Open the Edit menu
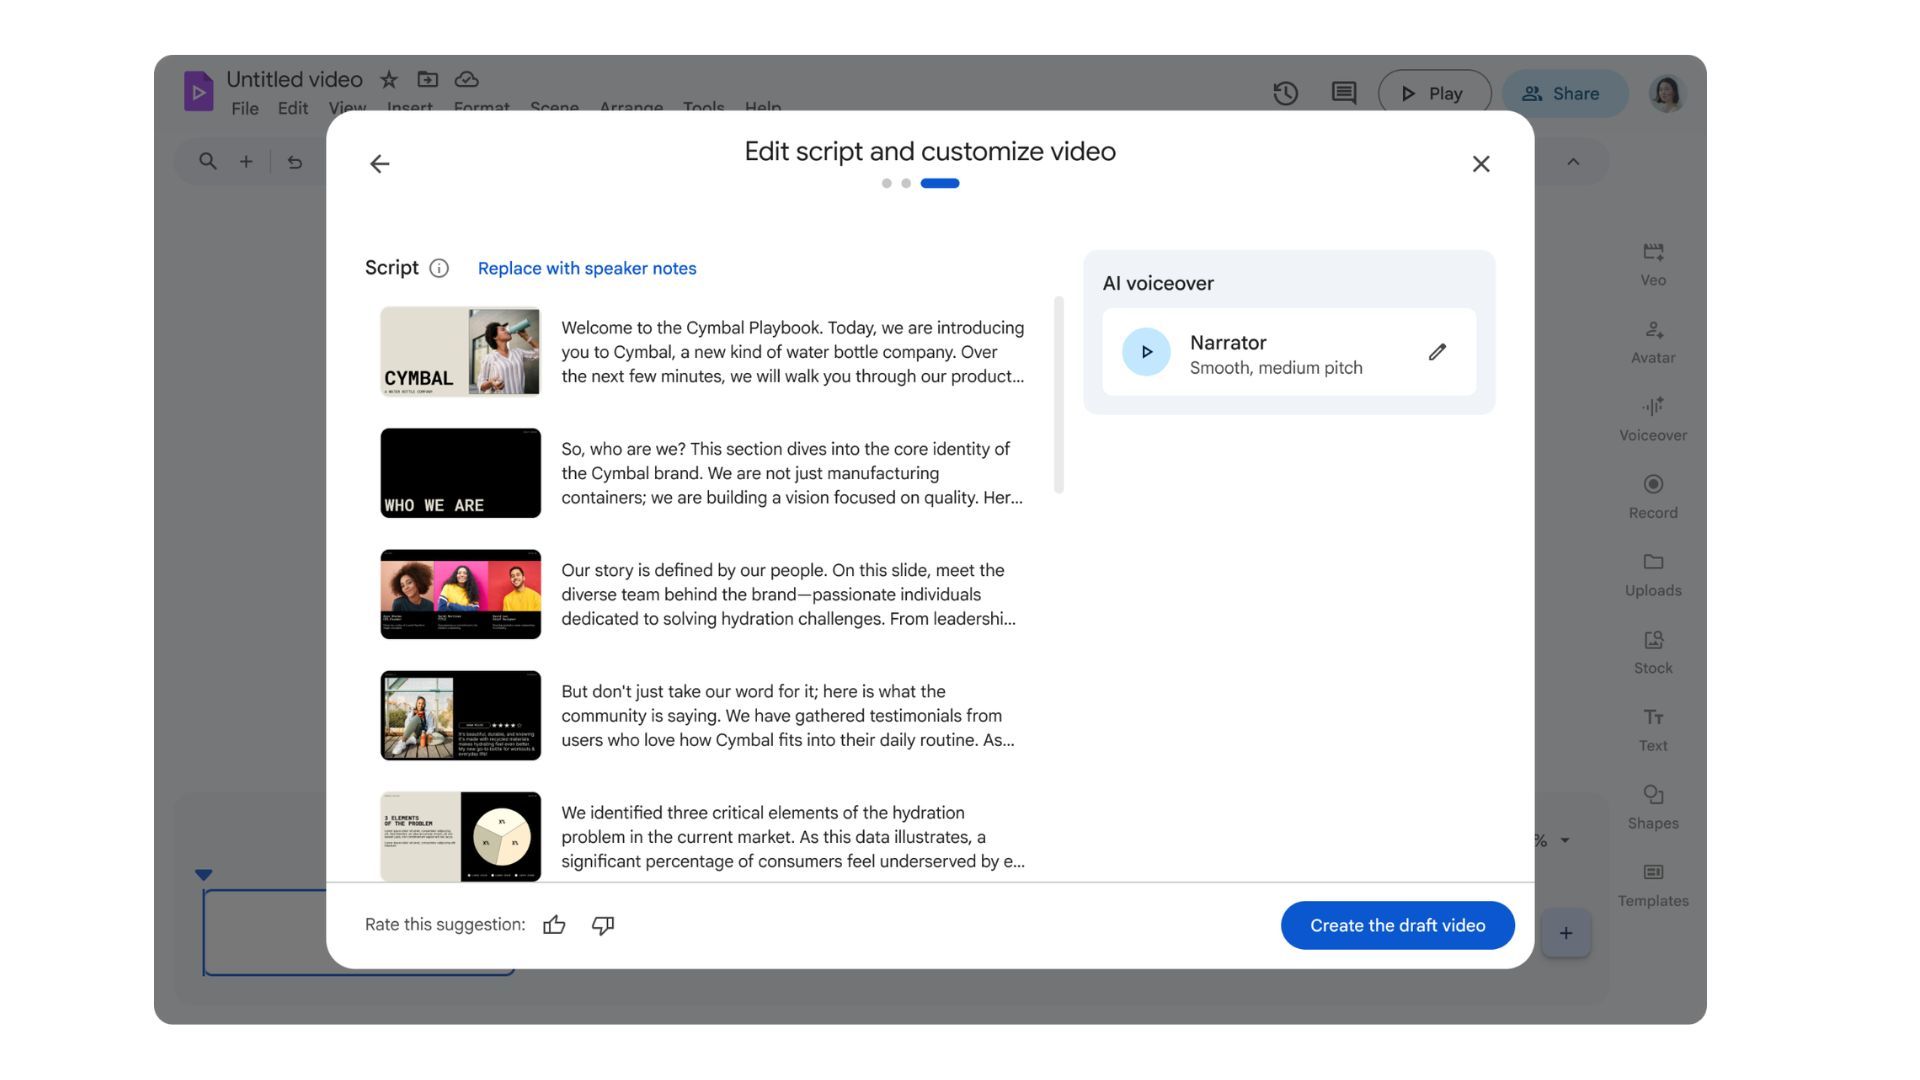The width and height of the screenshot is (1920, 1080). (x=293, y=106)
